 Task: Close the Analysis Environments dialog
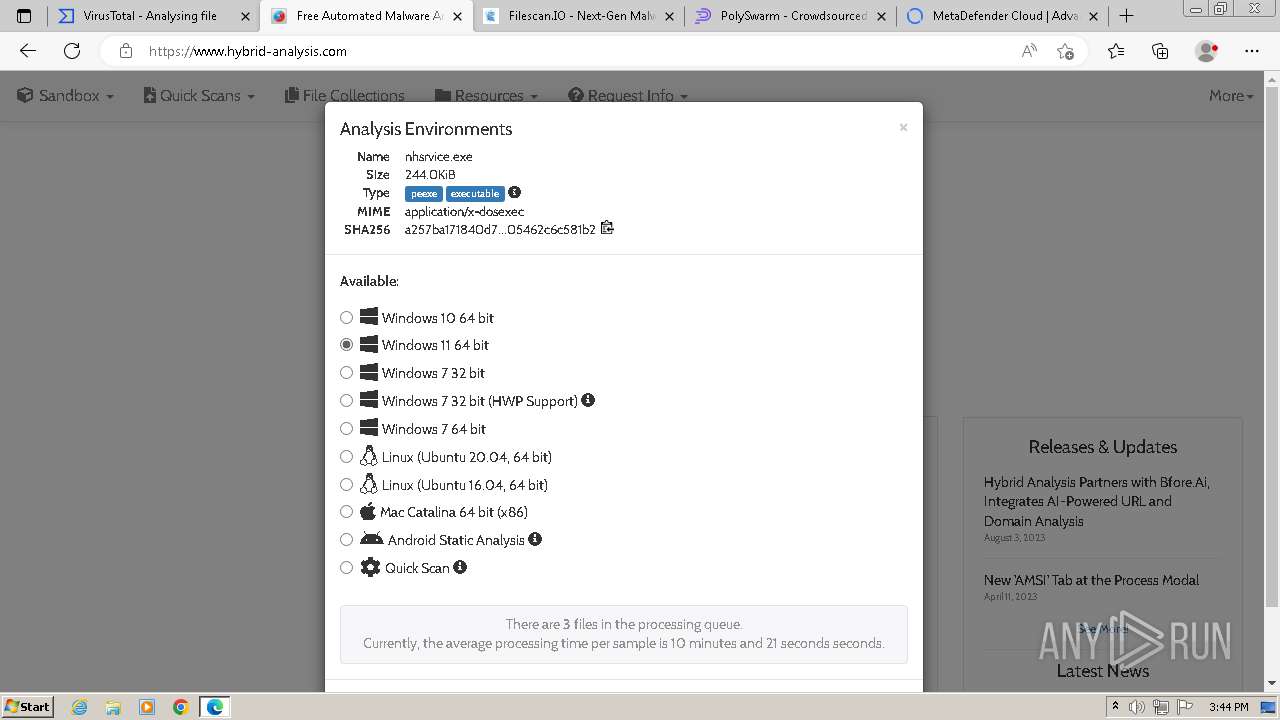[x=903, y=127]
